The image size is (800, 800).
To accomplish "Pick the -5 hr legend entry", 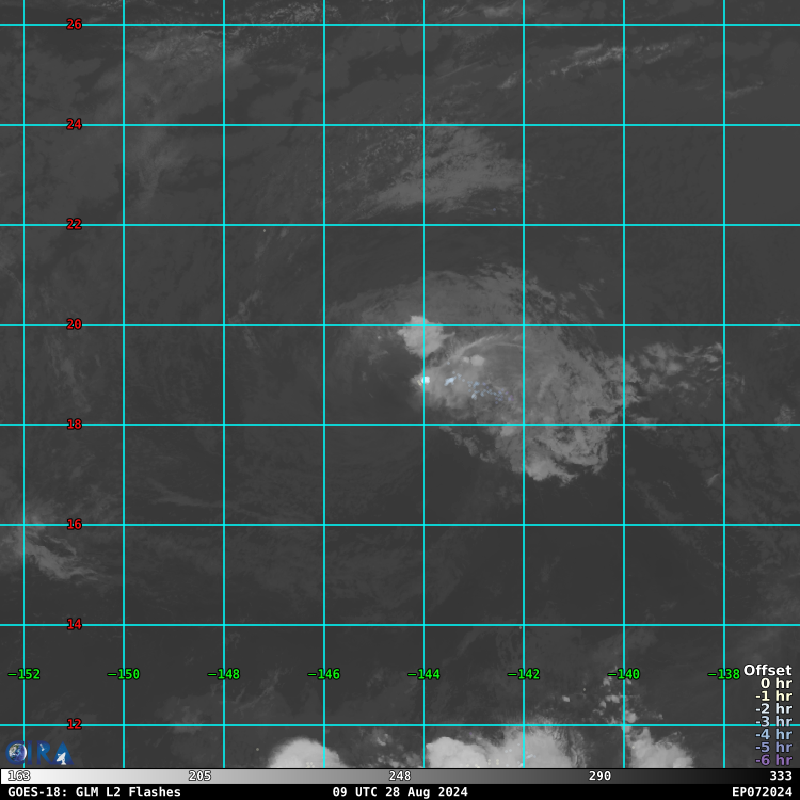I will point(774,747).
